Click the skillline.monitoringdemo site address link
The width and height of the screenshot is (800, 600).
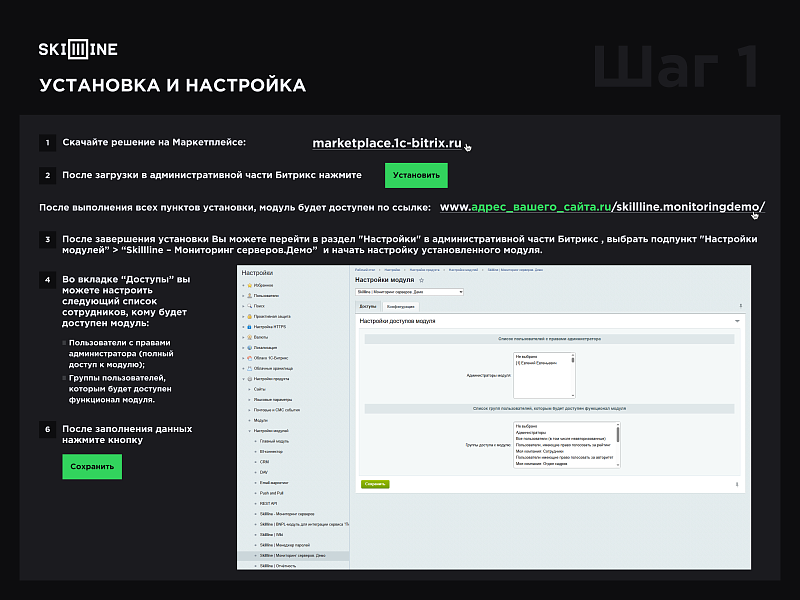(x=603, y=207)
